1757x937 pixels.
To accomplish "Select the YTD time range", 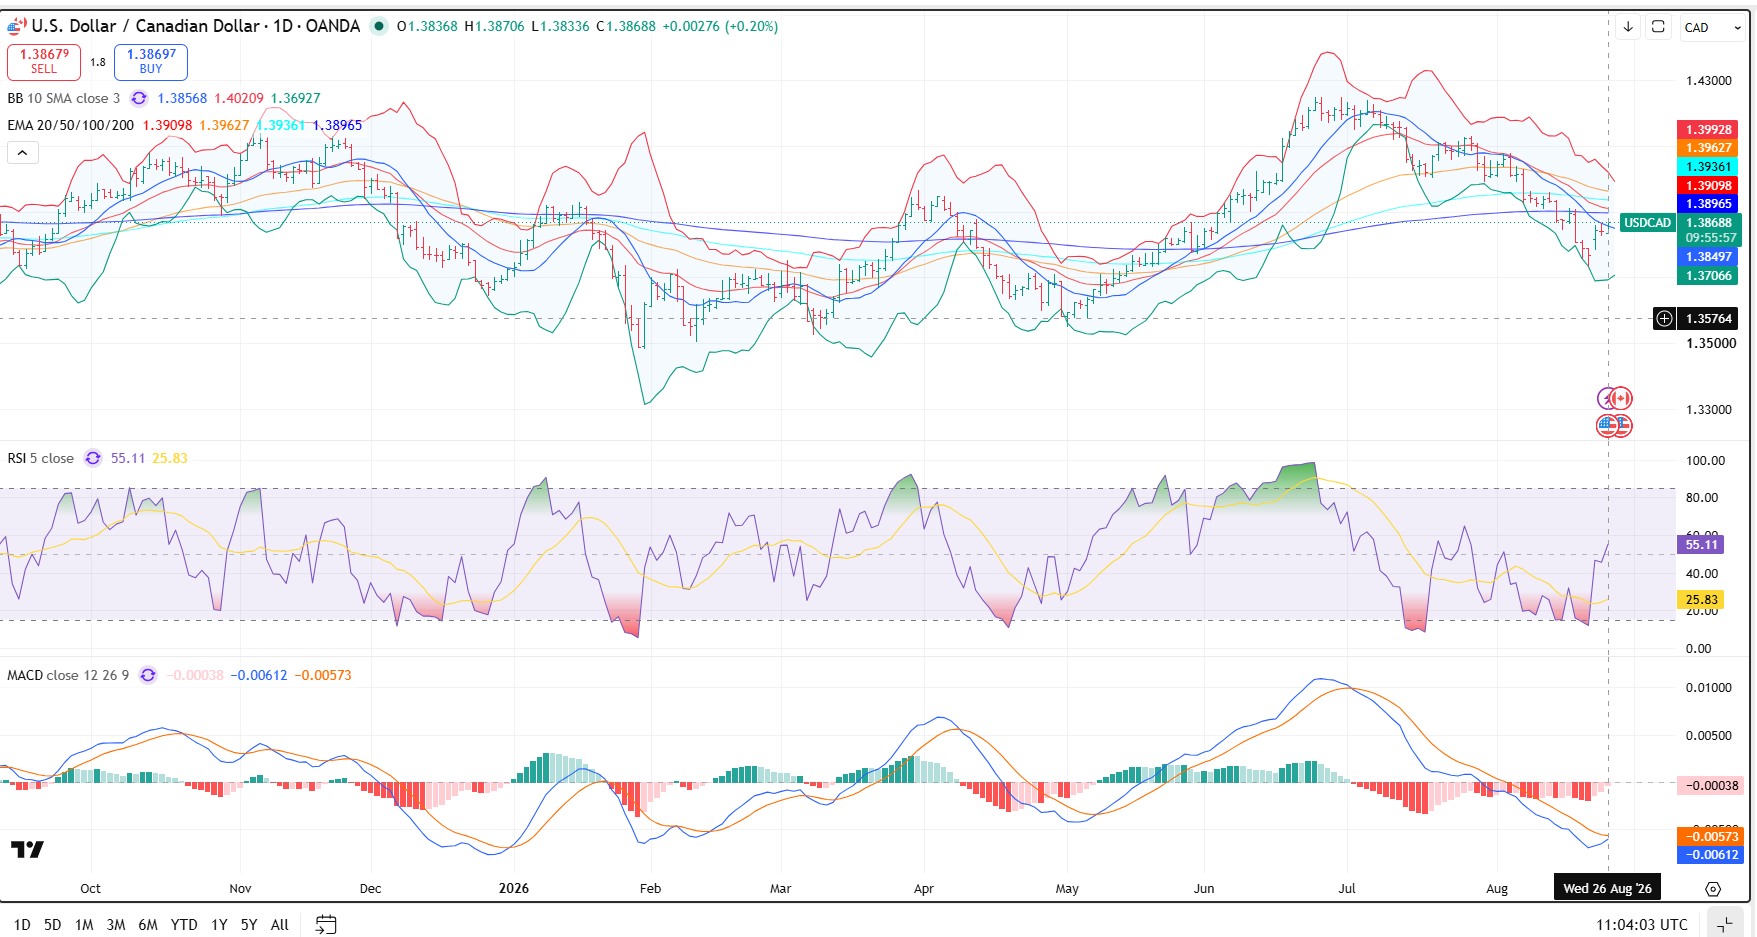I will [184, 925].
